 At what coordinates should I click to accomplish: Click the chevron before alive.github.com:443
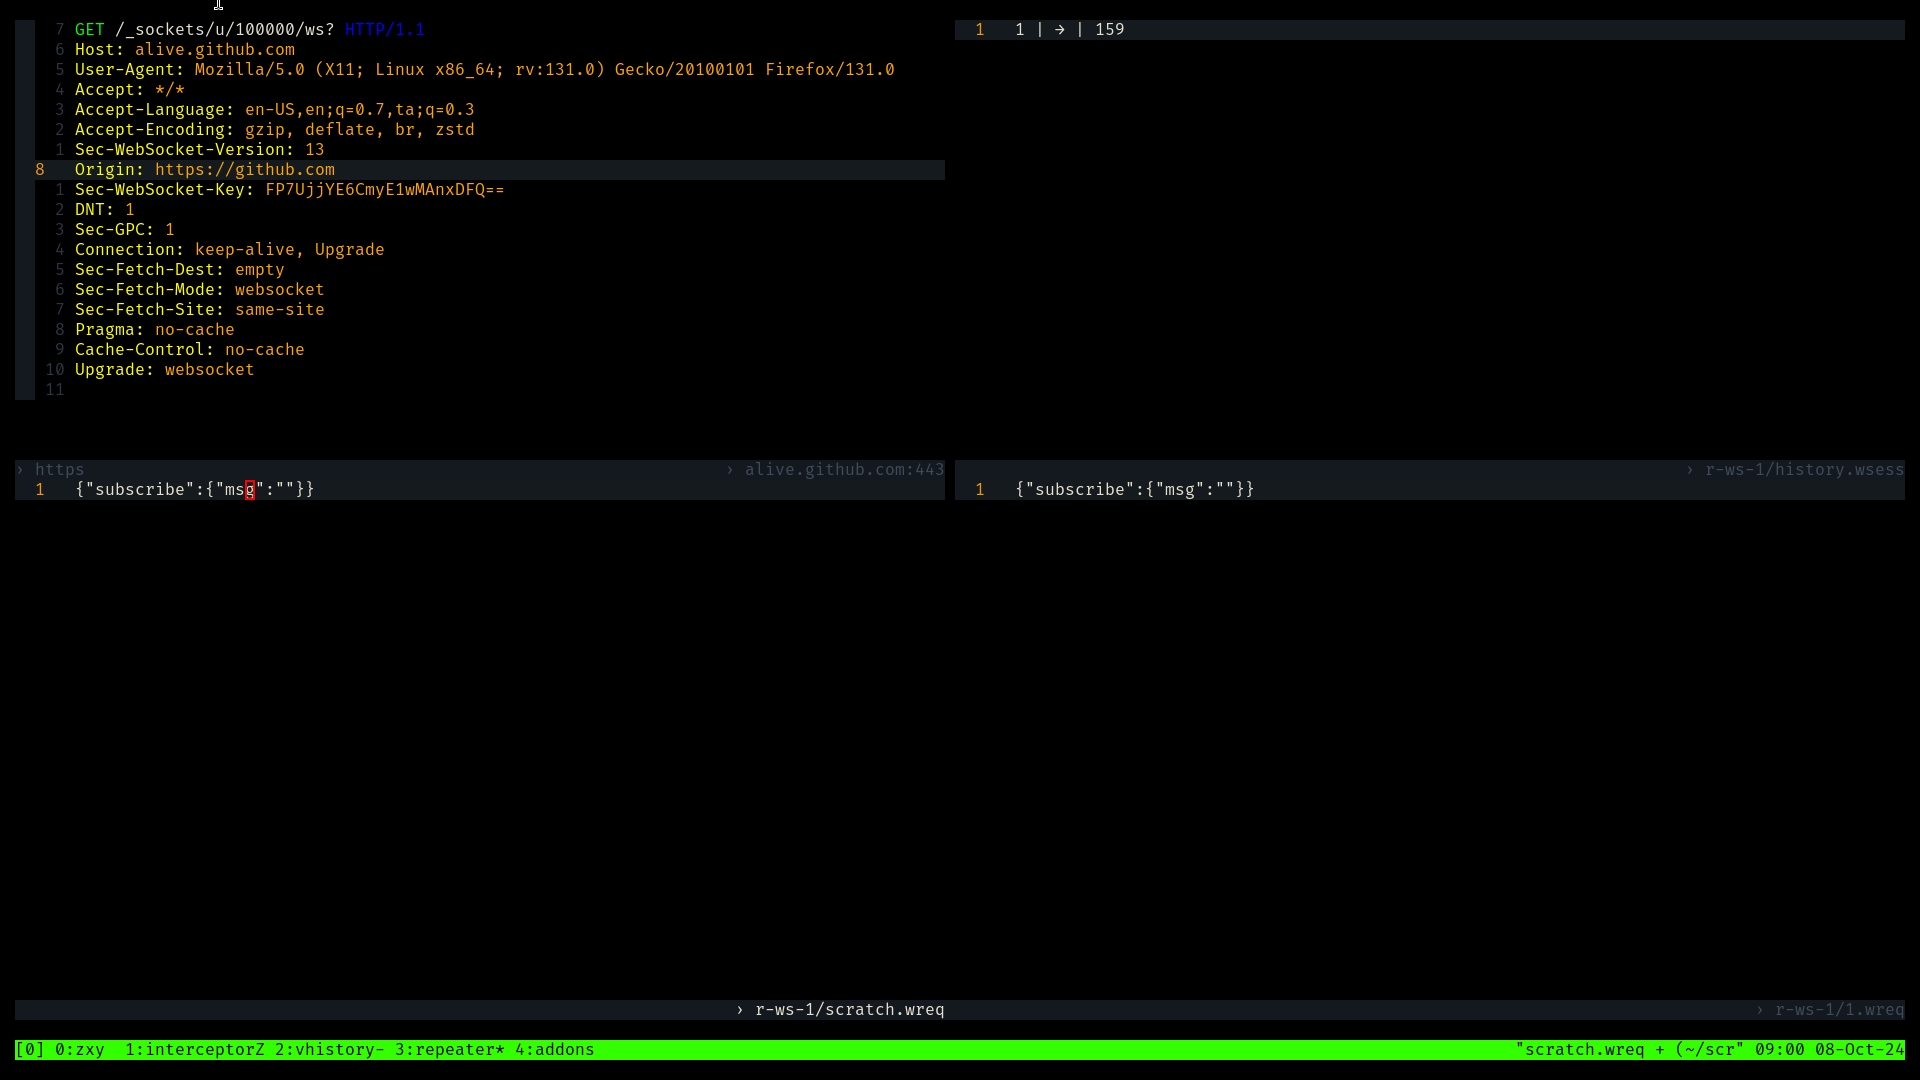[730, 469]
